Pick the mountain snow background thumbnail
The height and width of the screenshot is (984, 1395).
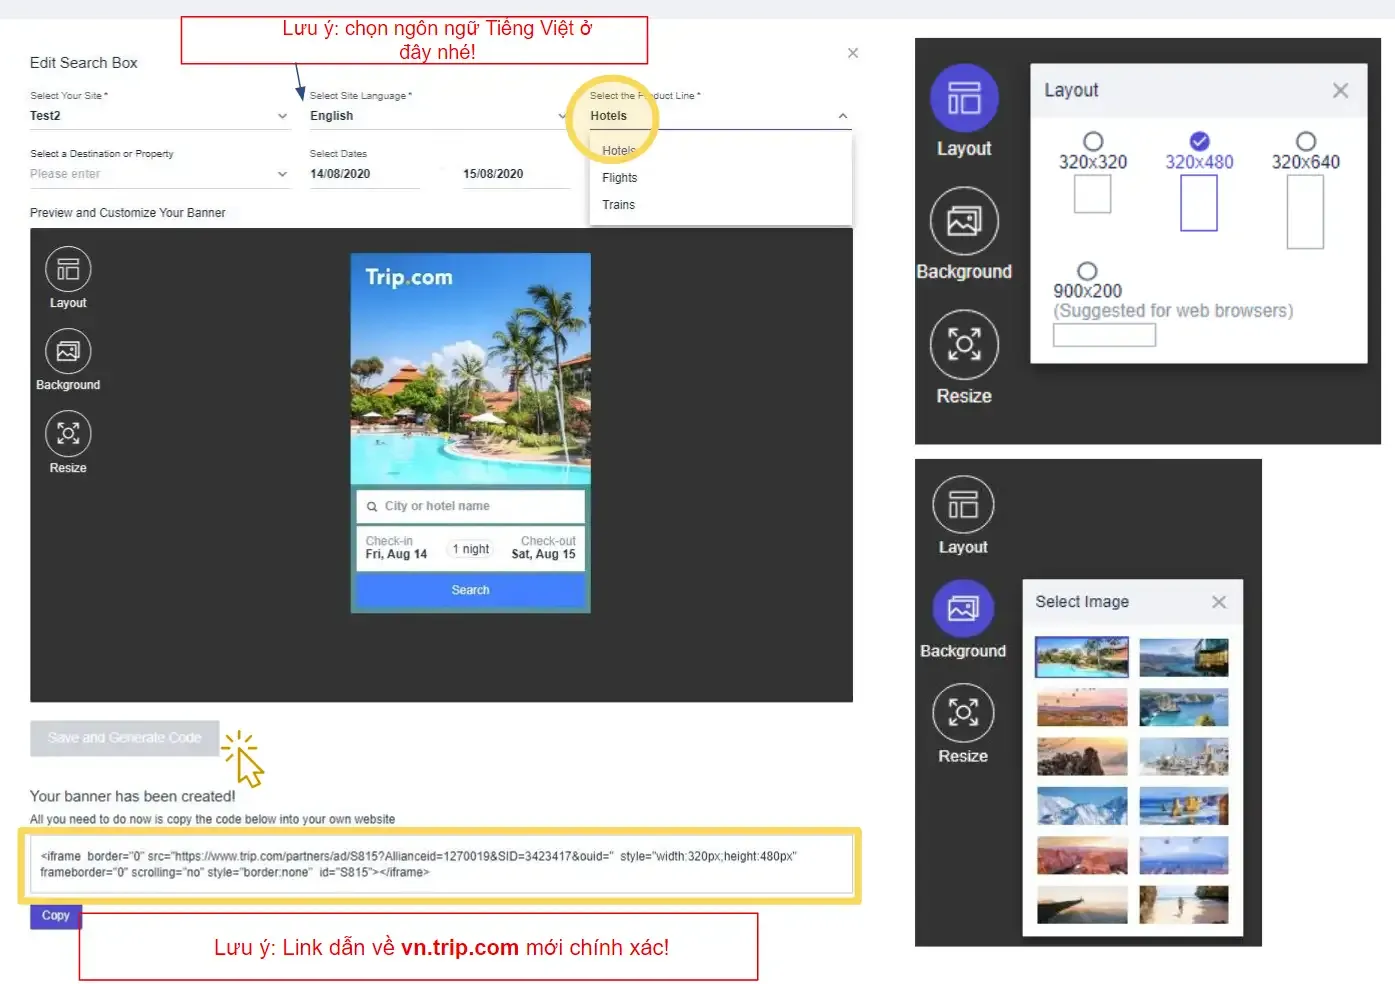(x=1081, y=805)
